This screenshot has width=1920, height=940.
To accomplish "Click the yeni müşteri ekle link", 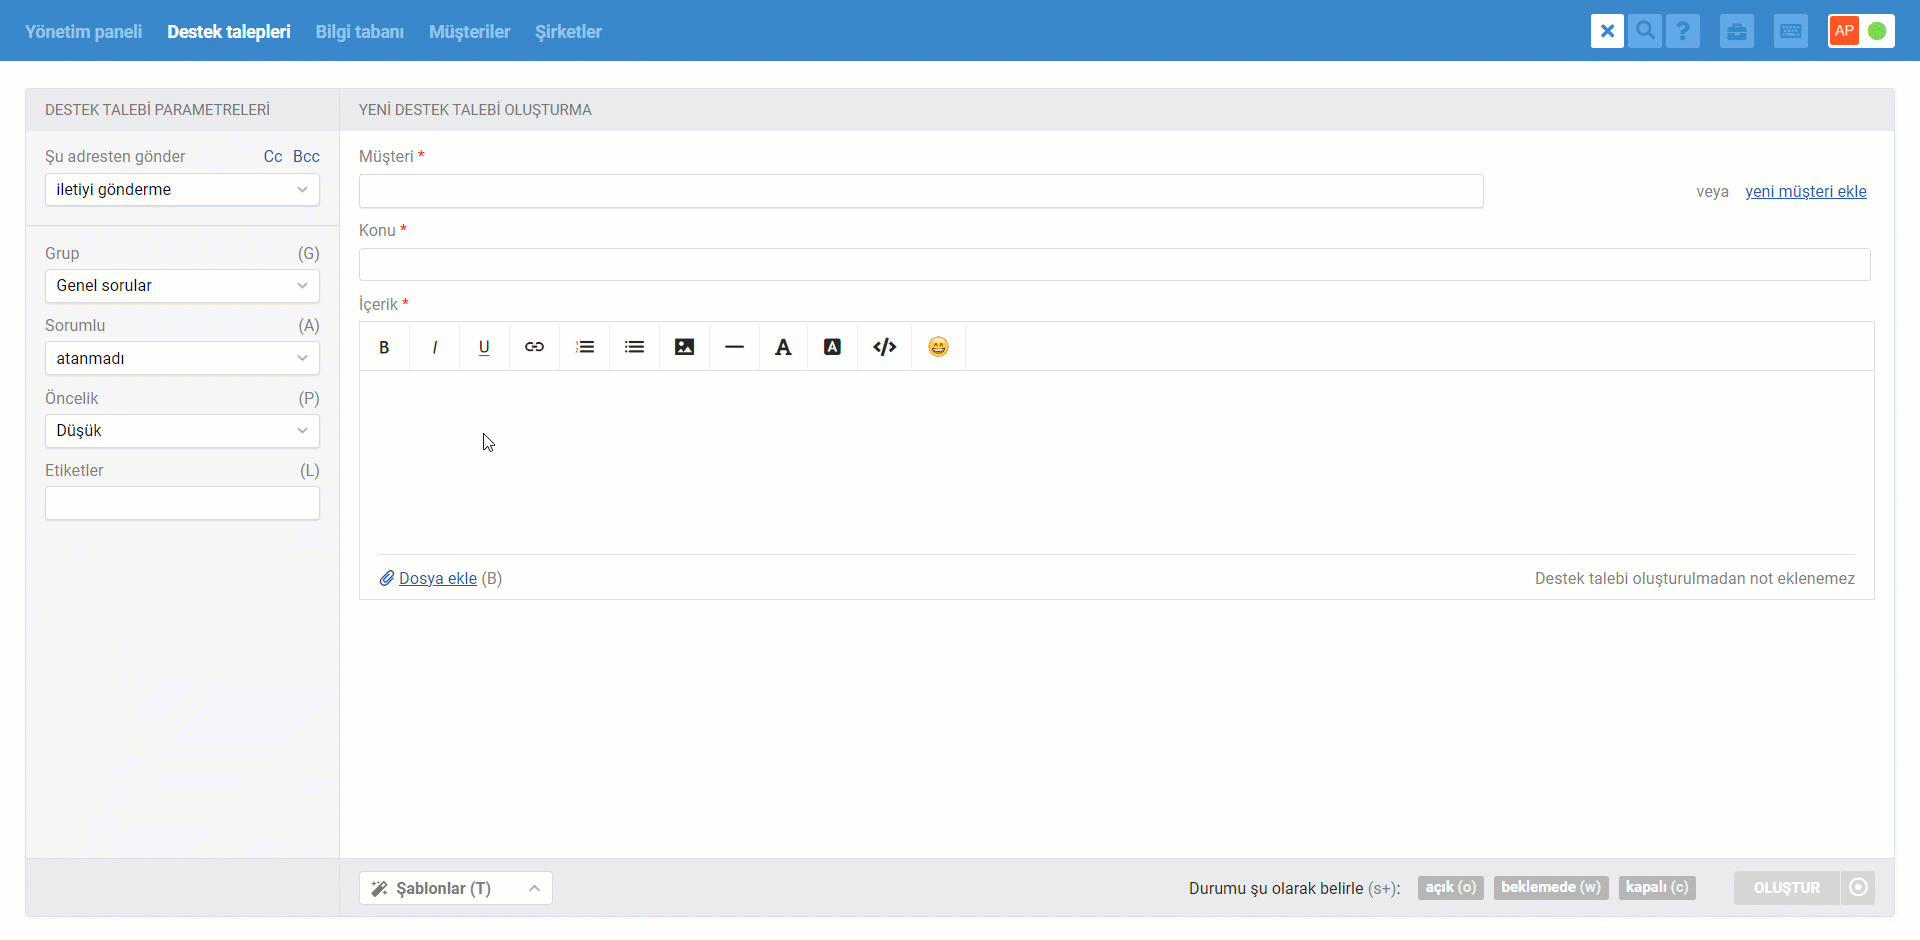I will (1806, 192).
